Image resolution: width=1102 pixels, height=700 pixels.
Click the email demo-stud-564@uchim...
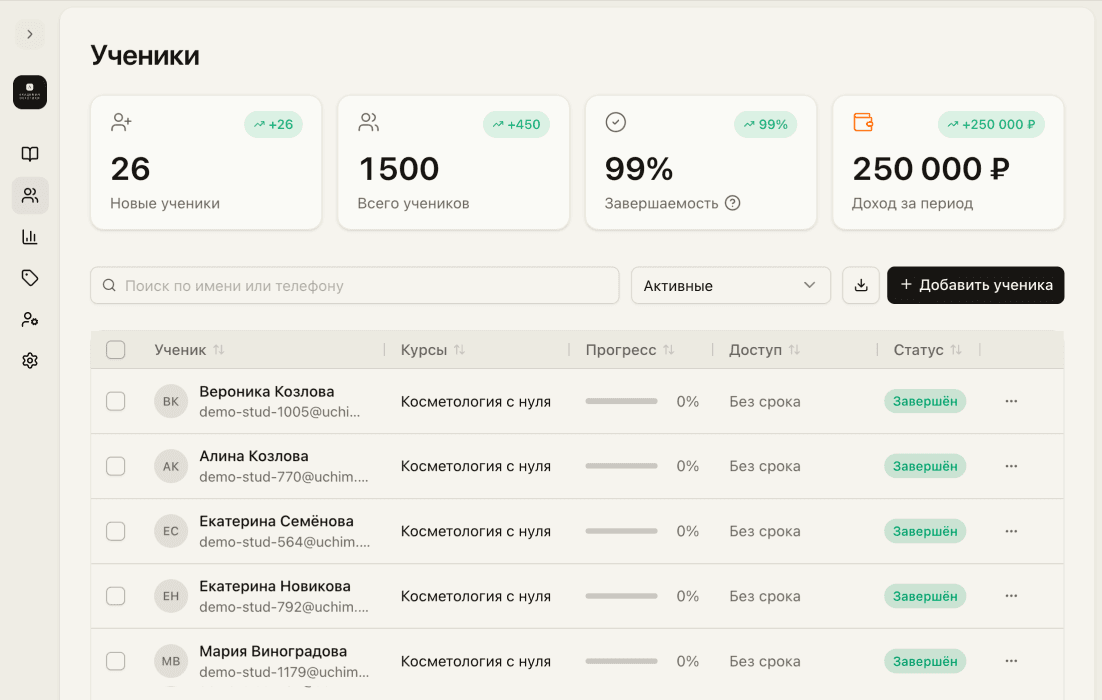284,542
